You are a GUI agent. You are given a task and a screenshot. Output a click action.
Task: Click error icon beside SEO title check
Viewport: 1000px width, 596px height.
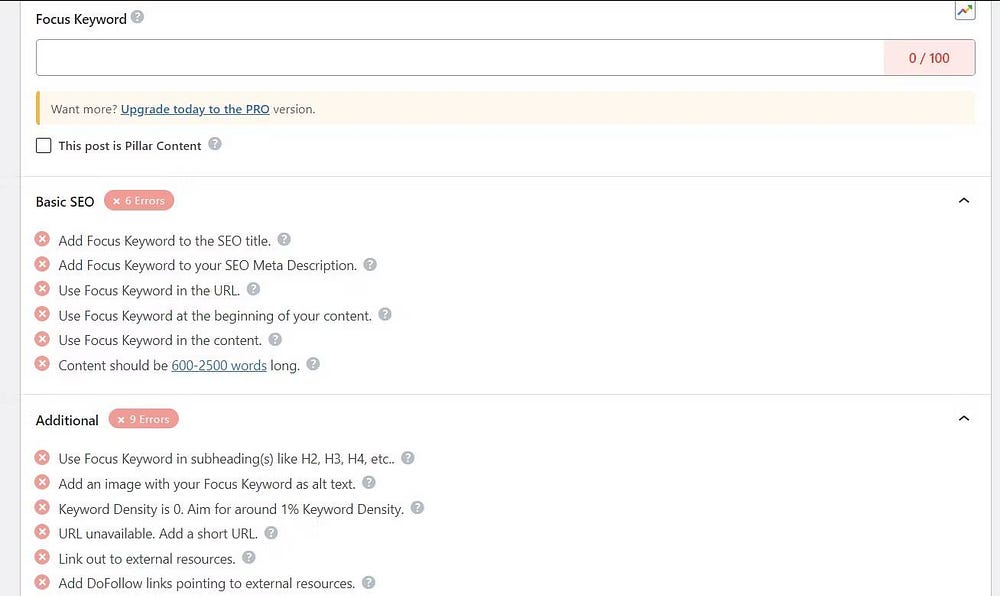(x=42, y=239)
